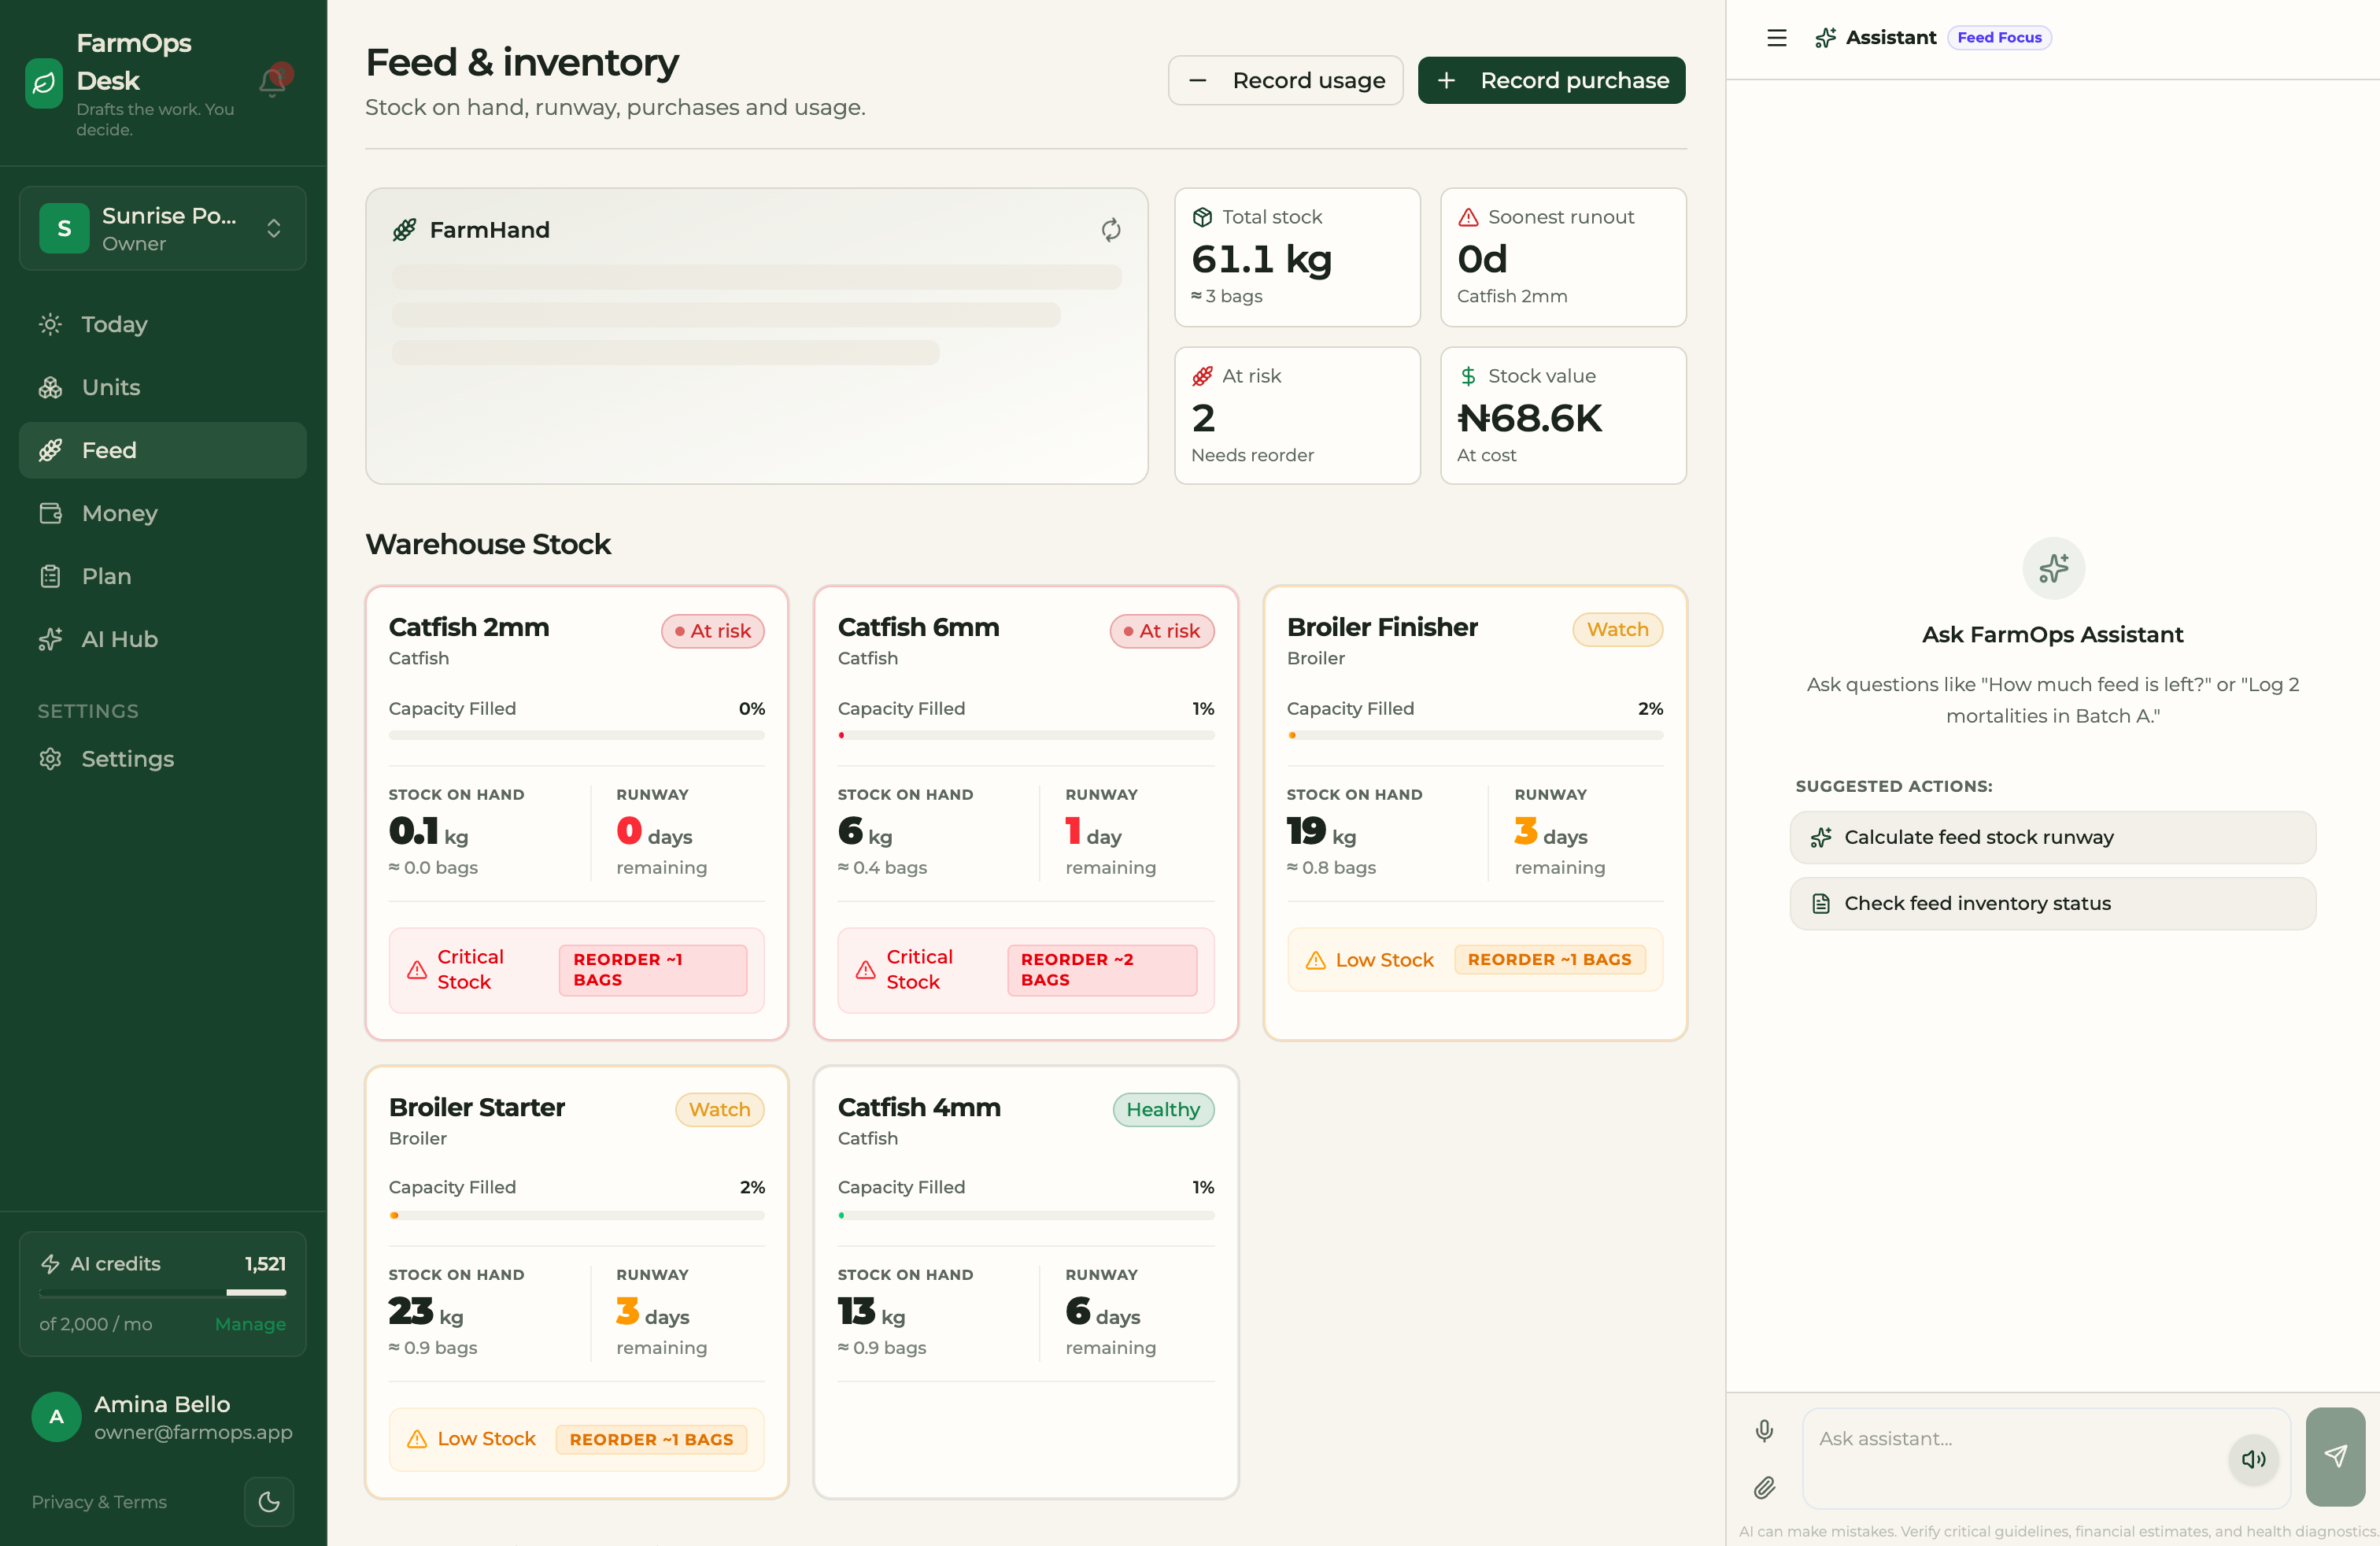Toggle read-aloud speaker in assistant box
Viewport: 2380px width, 1546px height.
coord(2253,1459)
